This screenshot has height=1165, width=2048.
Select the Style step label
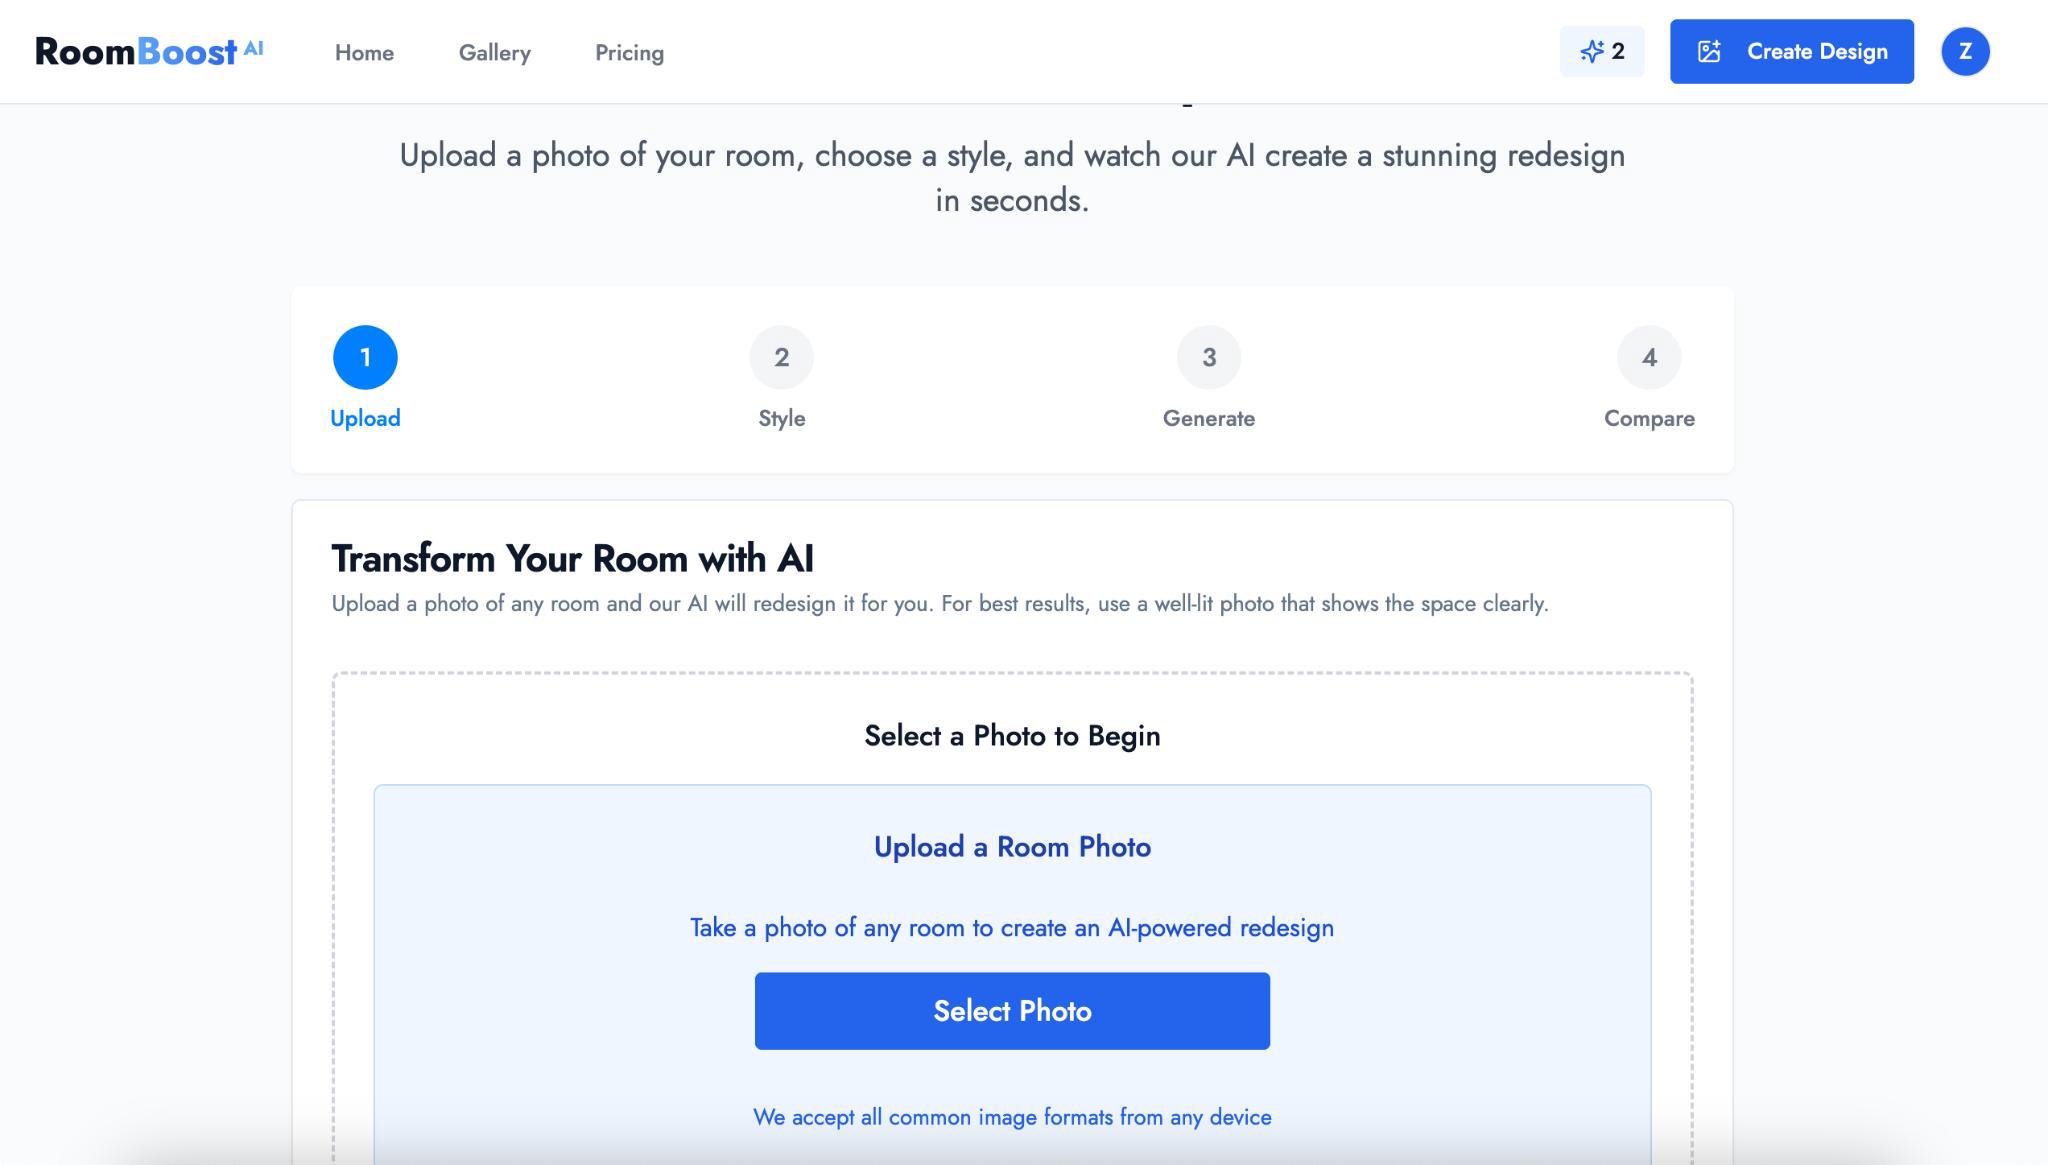coord(781,418)
